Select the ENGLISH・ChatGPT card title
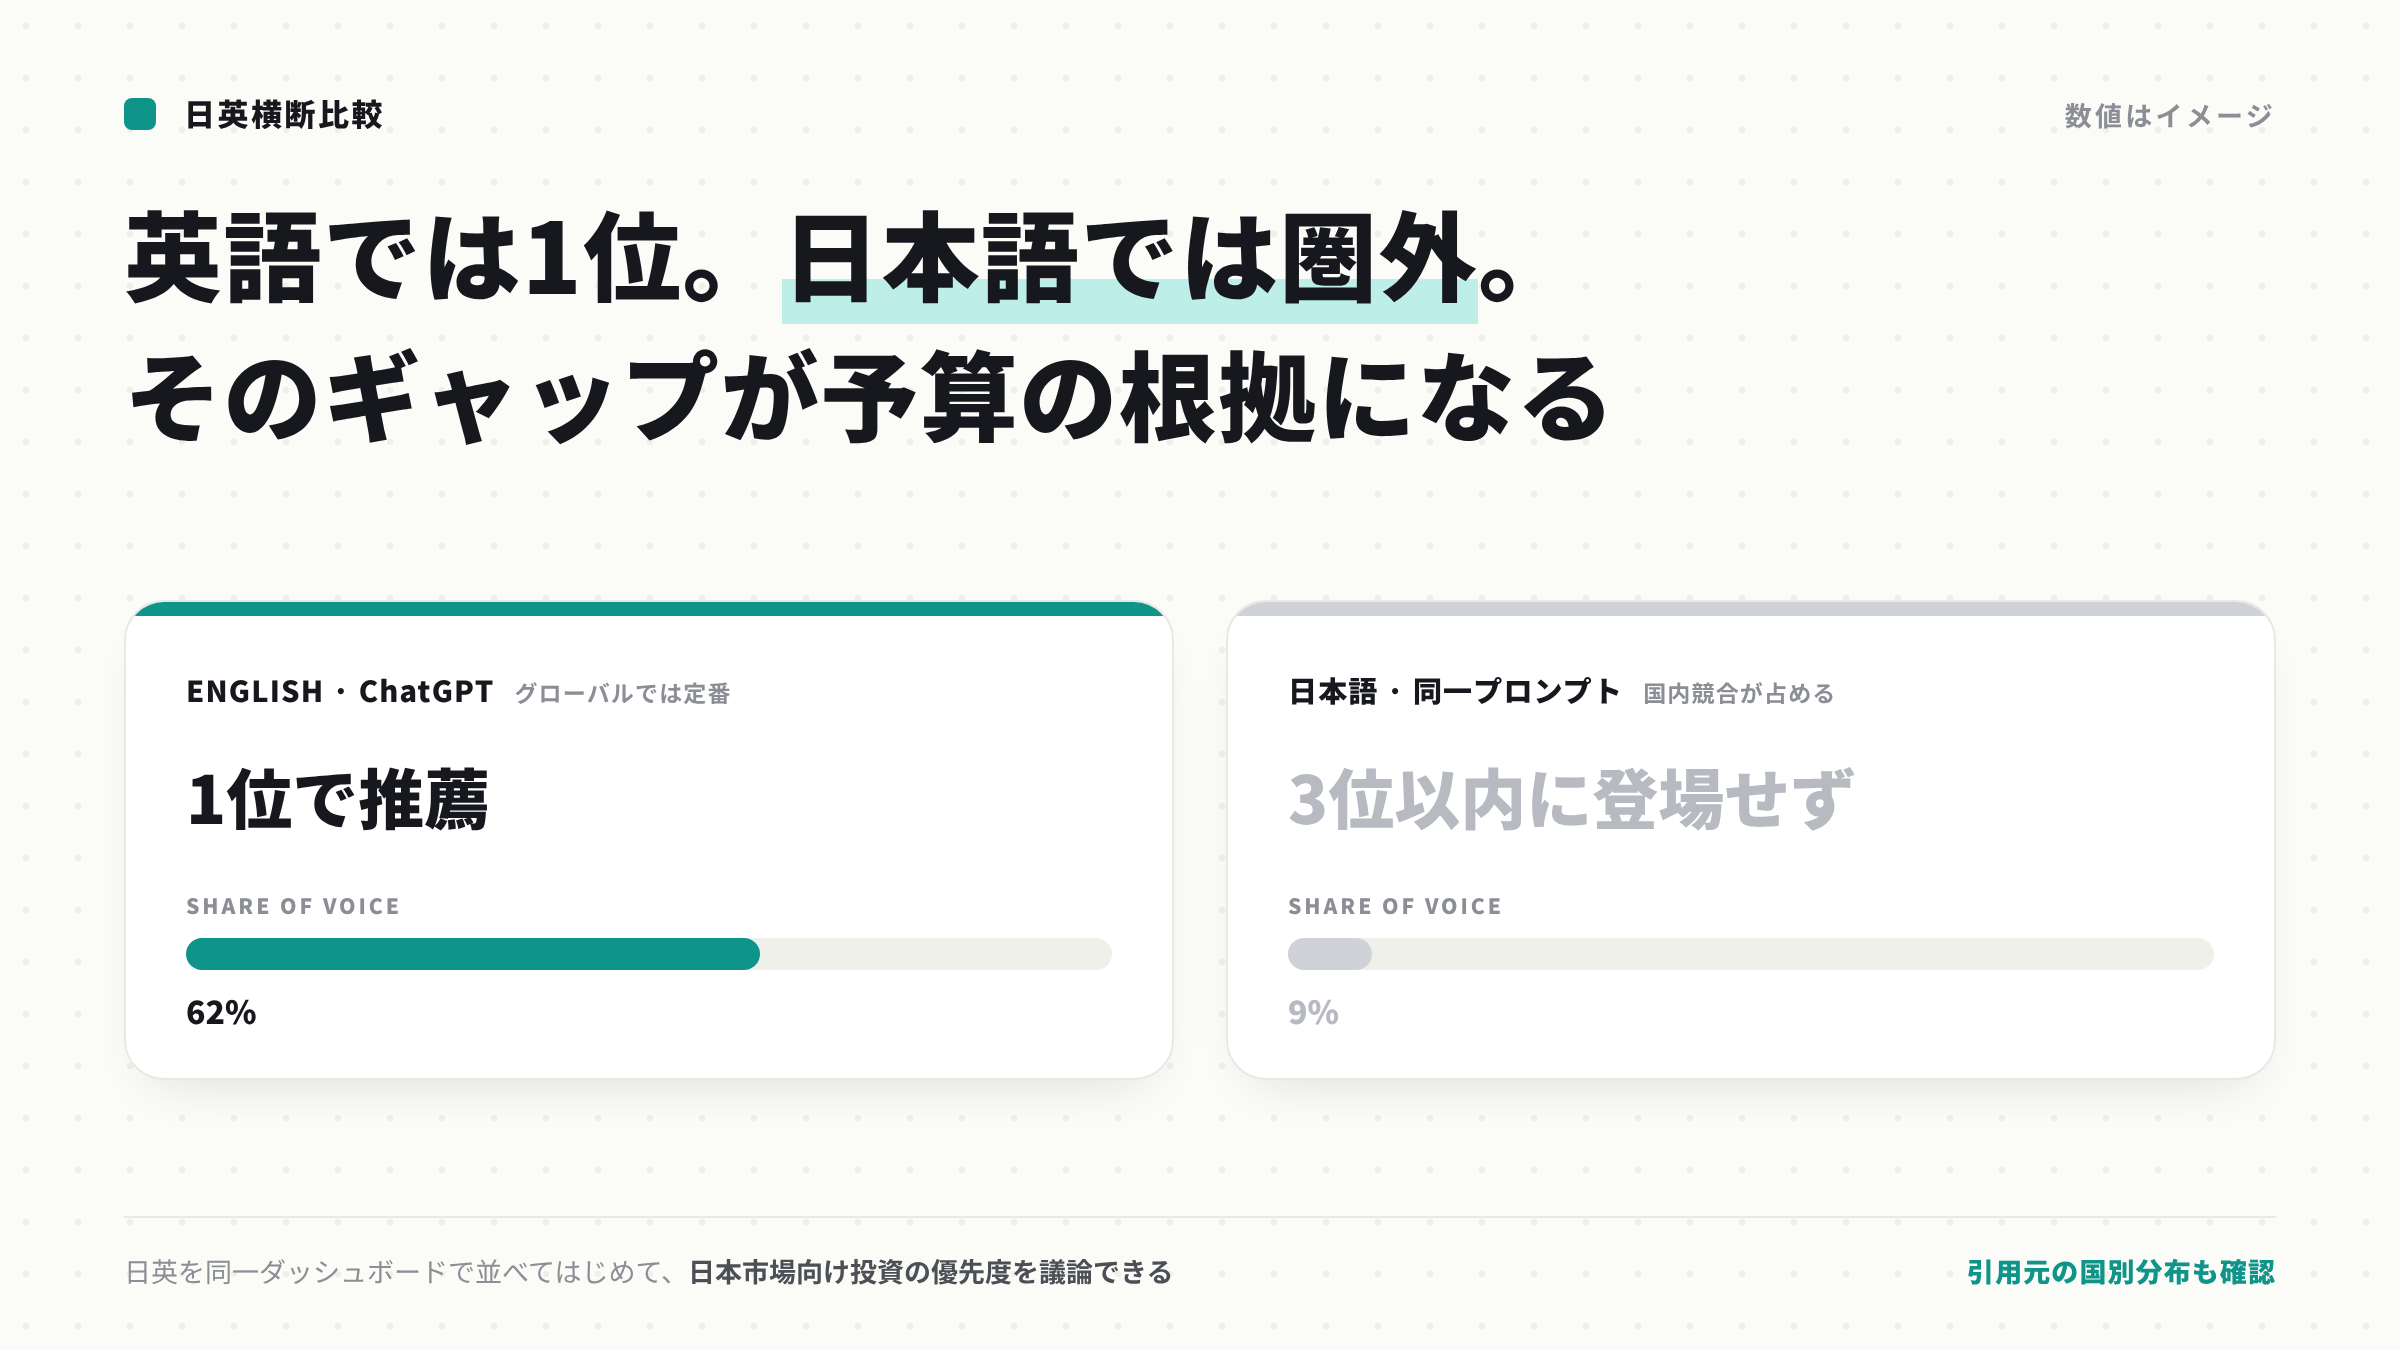2400x1350 pixels. tap(340, 692)
